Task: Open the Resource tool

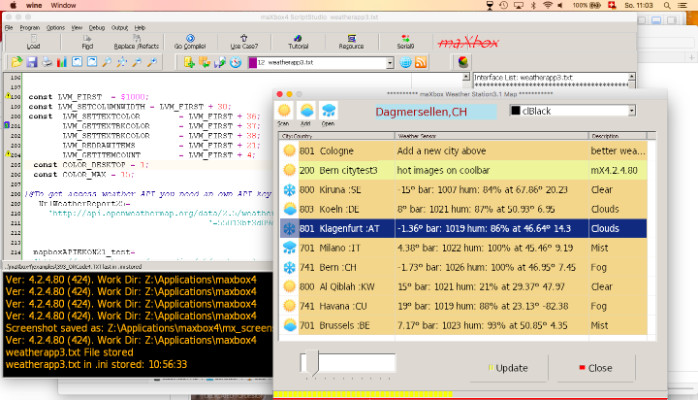Action: (x=351, y=42)
